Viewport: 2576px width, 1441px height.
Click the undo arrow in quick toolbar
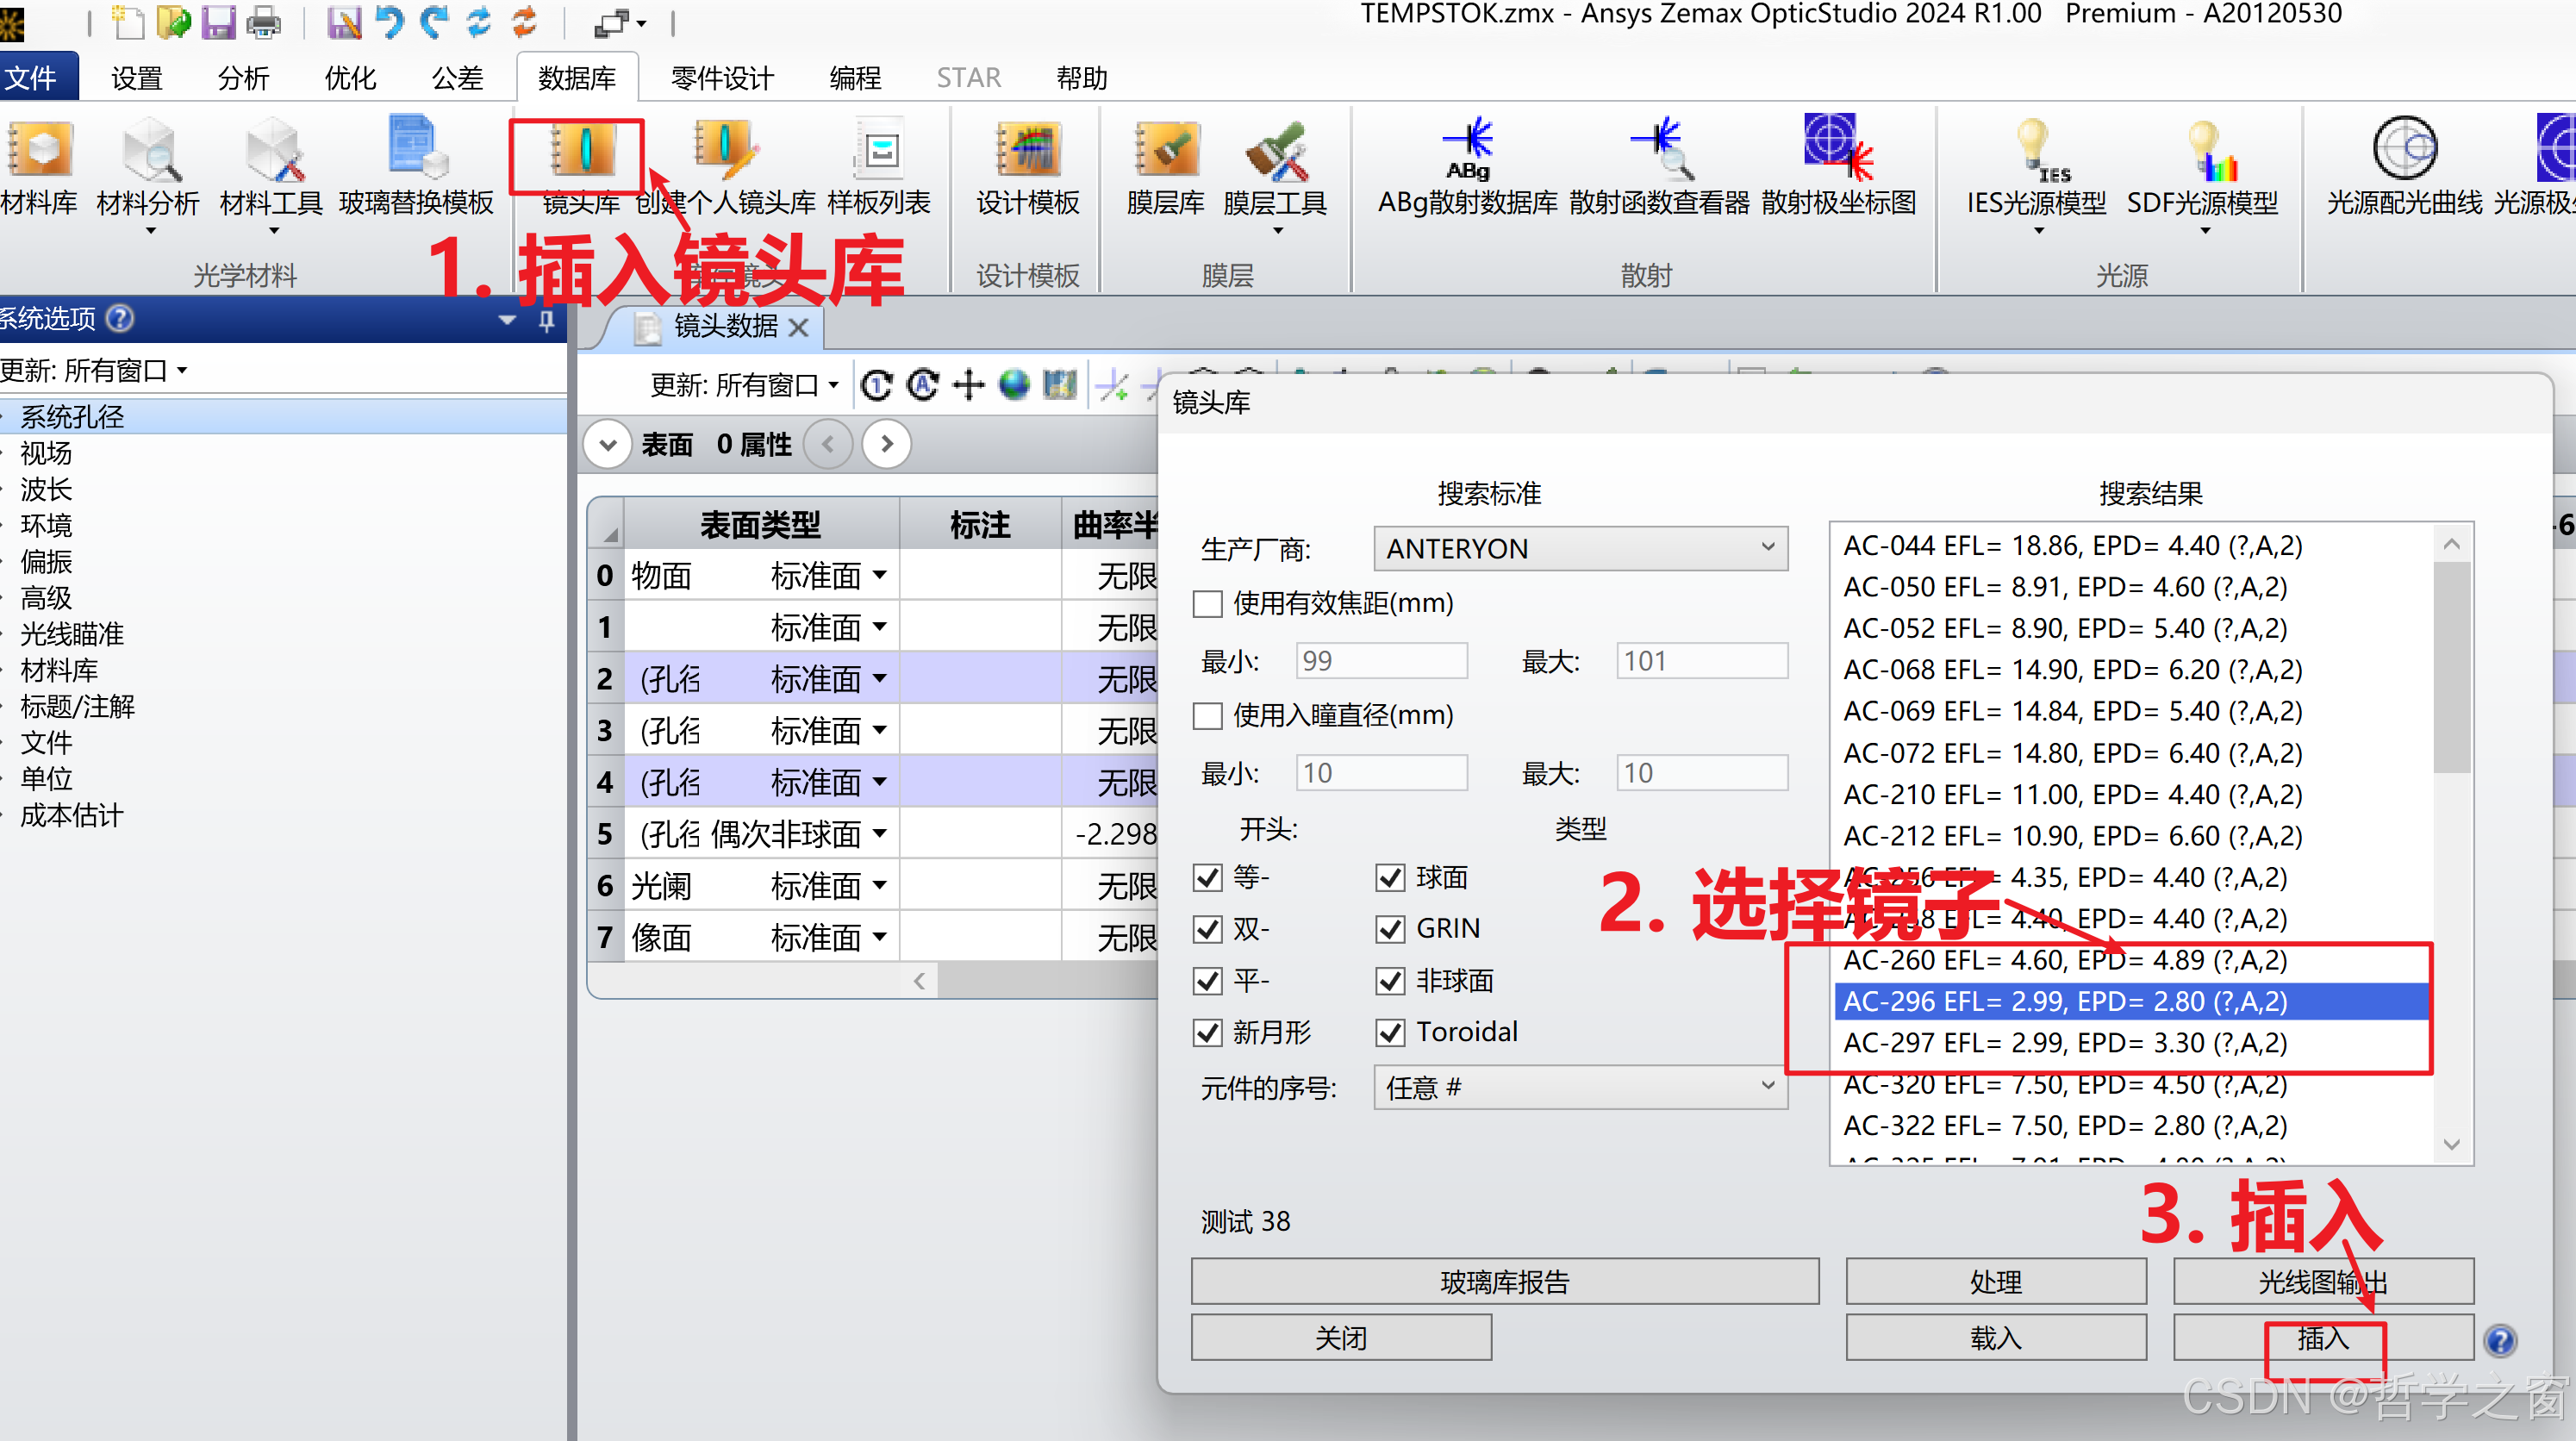[390, 22]
